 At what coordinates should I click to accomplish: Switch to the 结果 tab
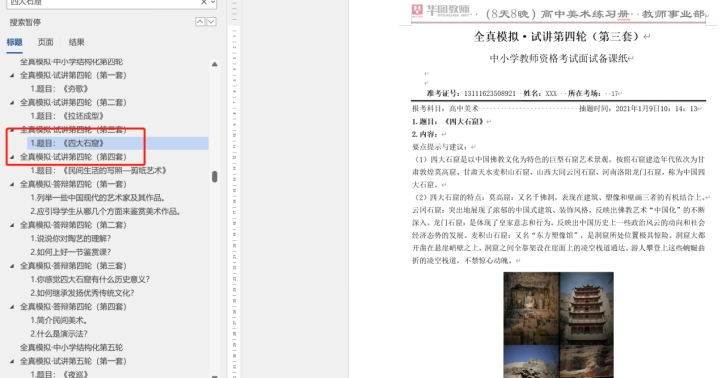(77, 42)
